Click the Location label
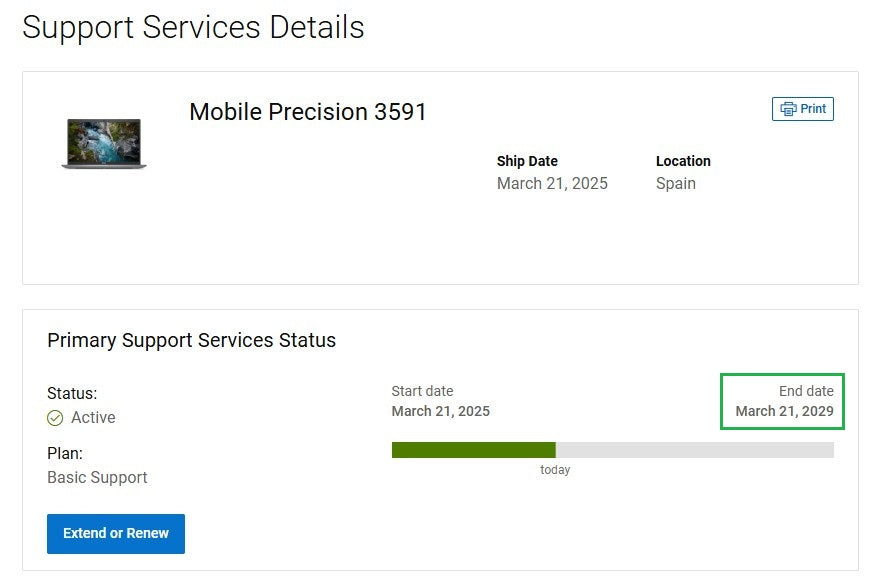Screen dimensions: 882x585 [683, 161]
